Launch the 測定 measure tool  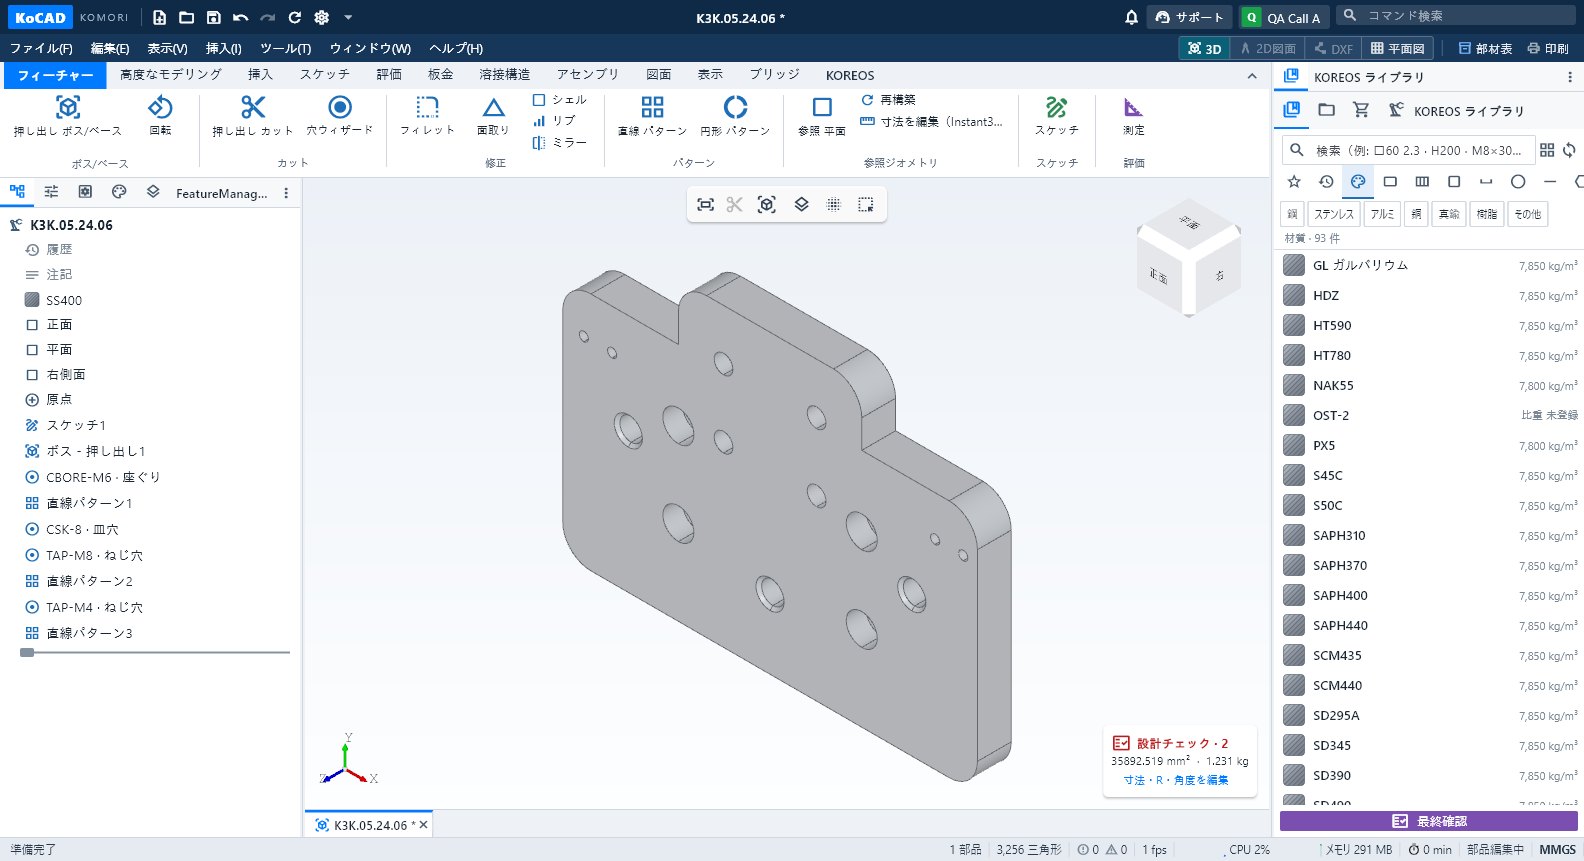click(1133, 116)
